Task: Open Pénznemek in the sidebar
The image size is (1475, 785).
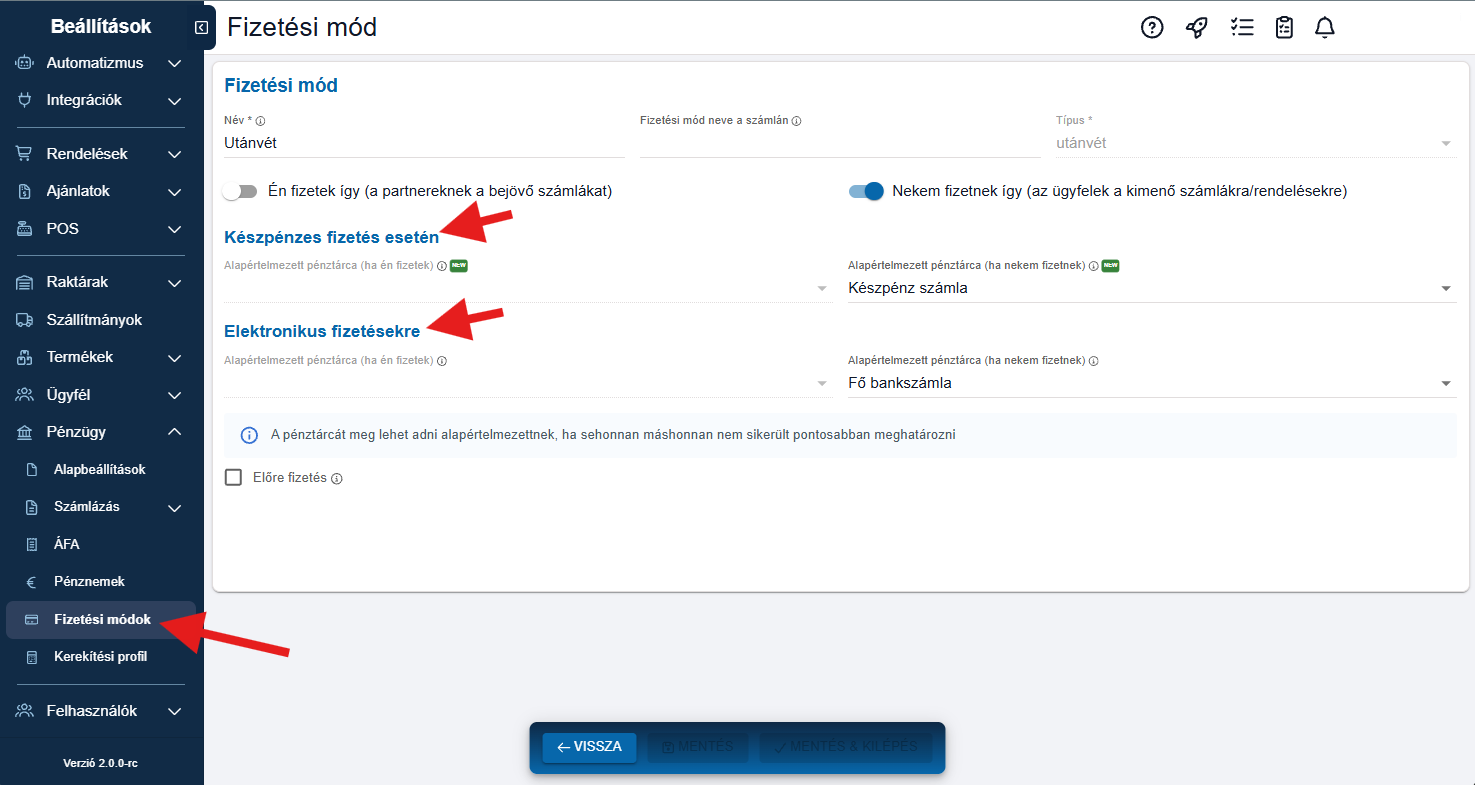Action: tap(89, 581)
